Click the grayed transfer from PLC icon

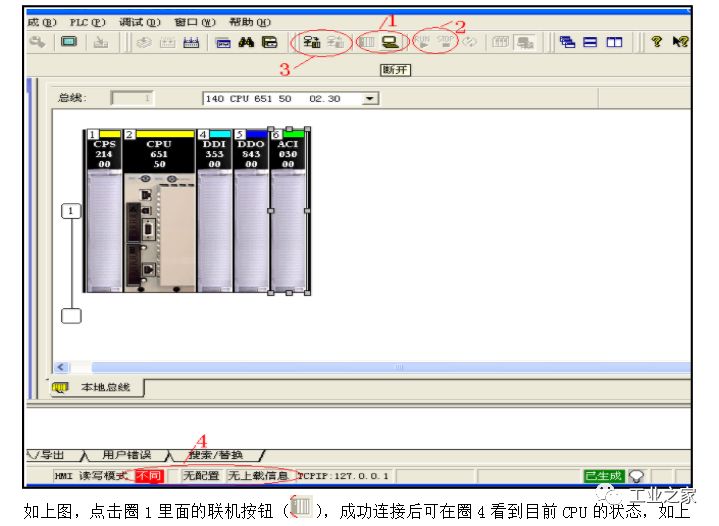pos(336,42)
